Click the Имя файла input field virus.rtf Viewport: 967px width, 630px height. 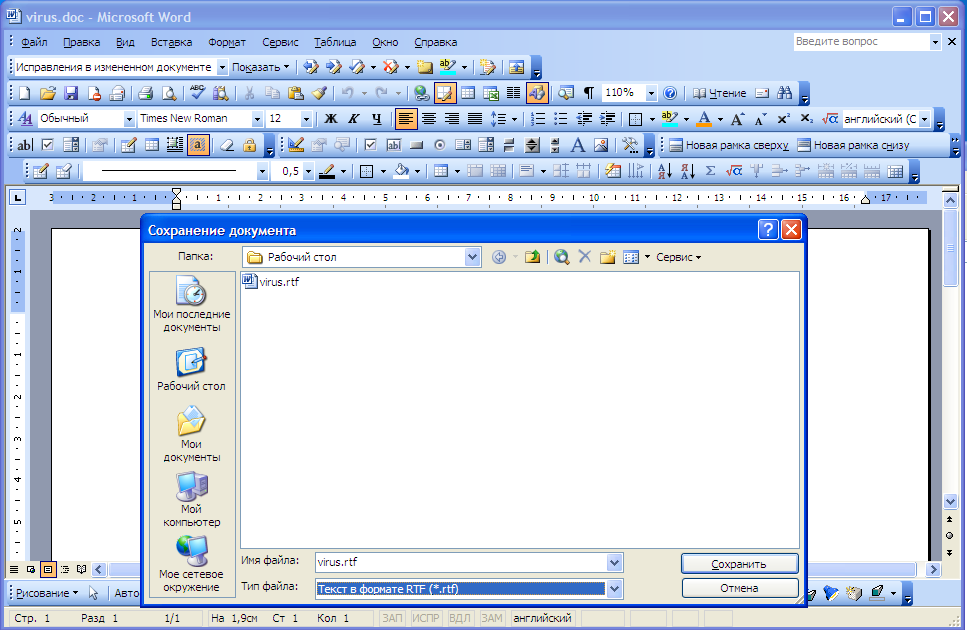click(461, 562)
